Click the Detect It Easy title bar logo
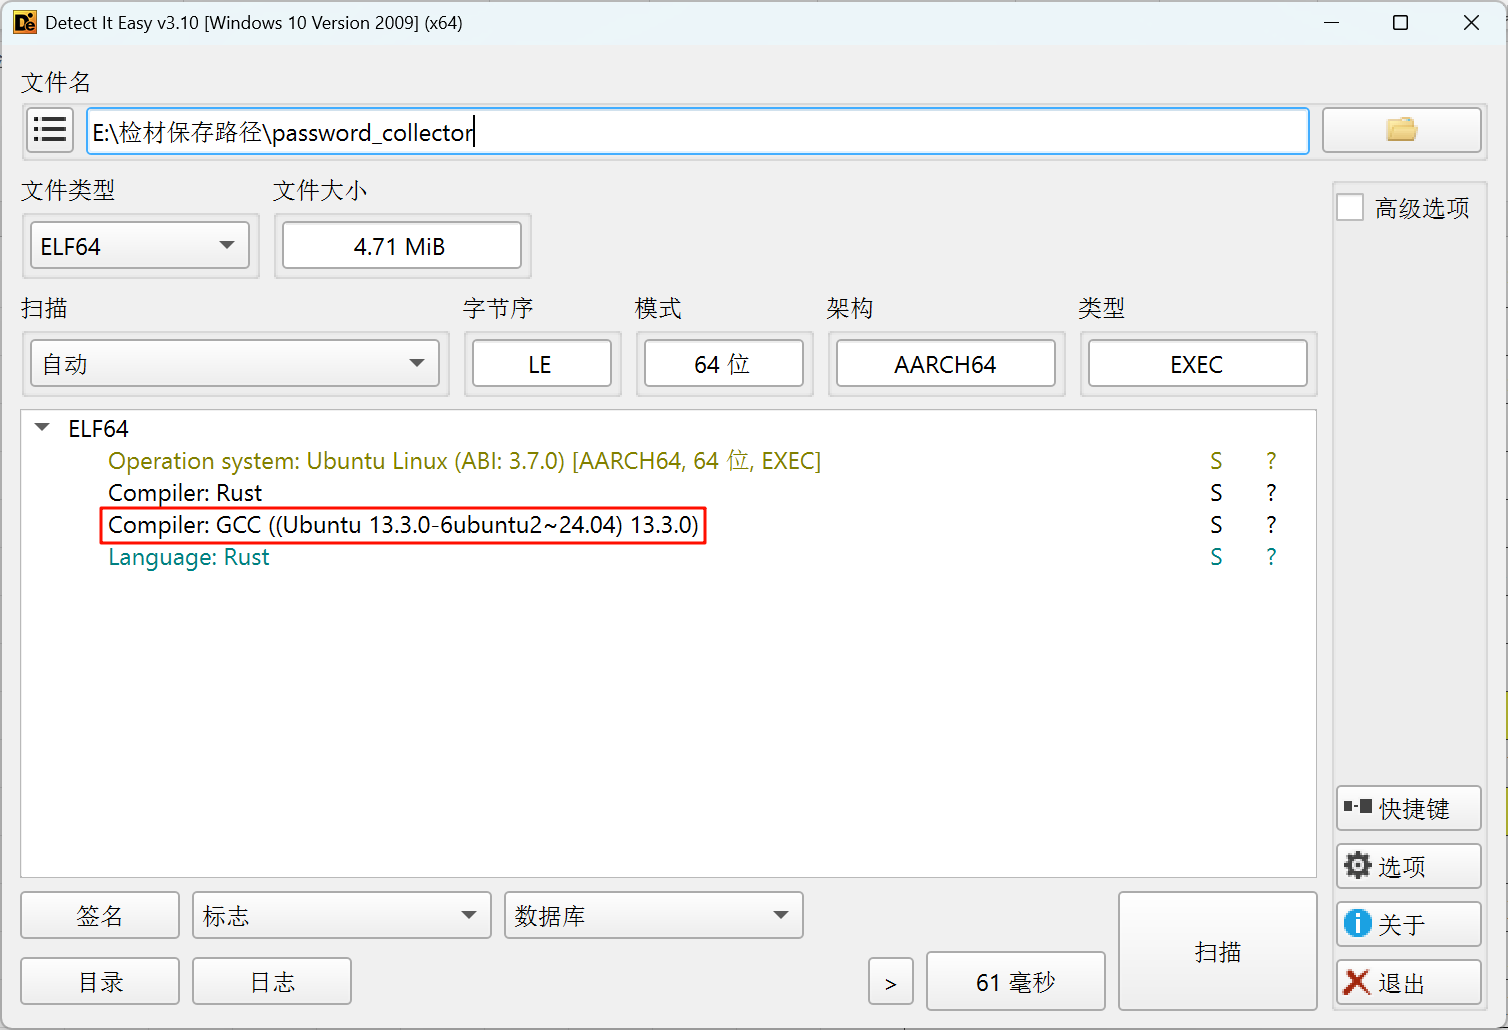Image resolution: width=1508 pixels, height=1030 pixels. (25, 22)
